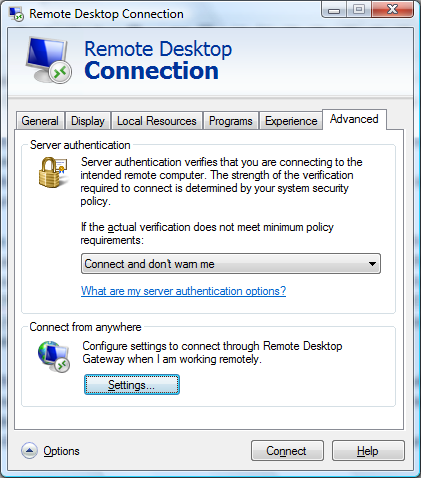The image size is (421, 478).
Task: Collapse options using the round arrow icon
Action: coord(29,451)
